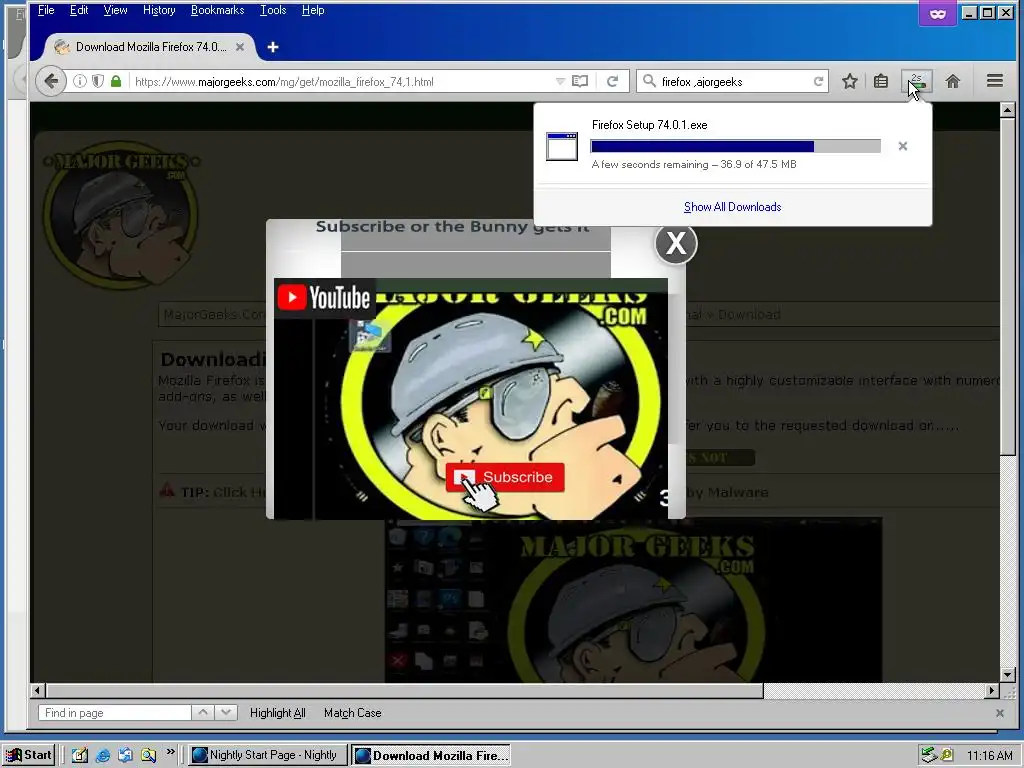
Task: Open the History menu
Action: click(x=159, y=10)
